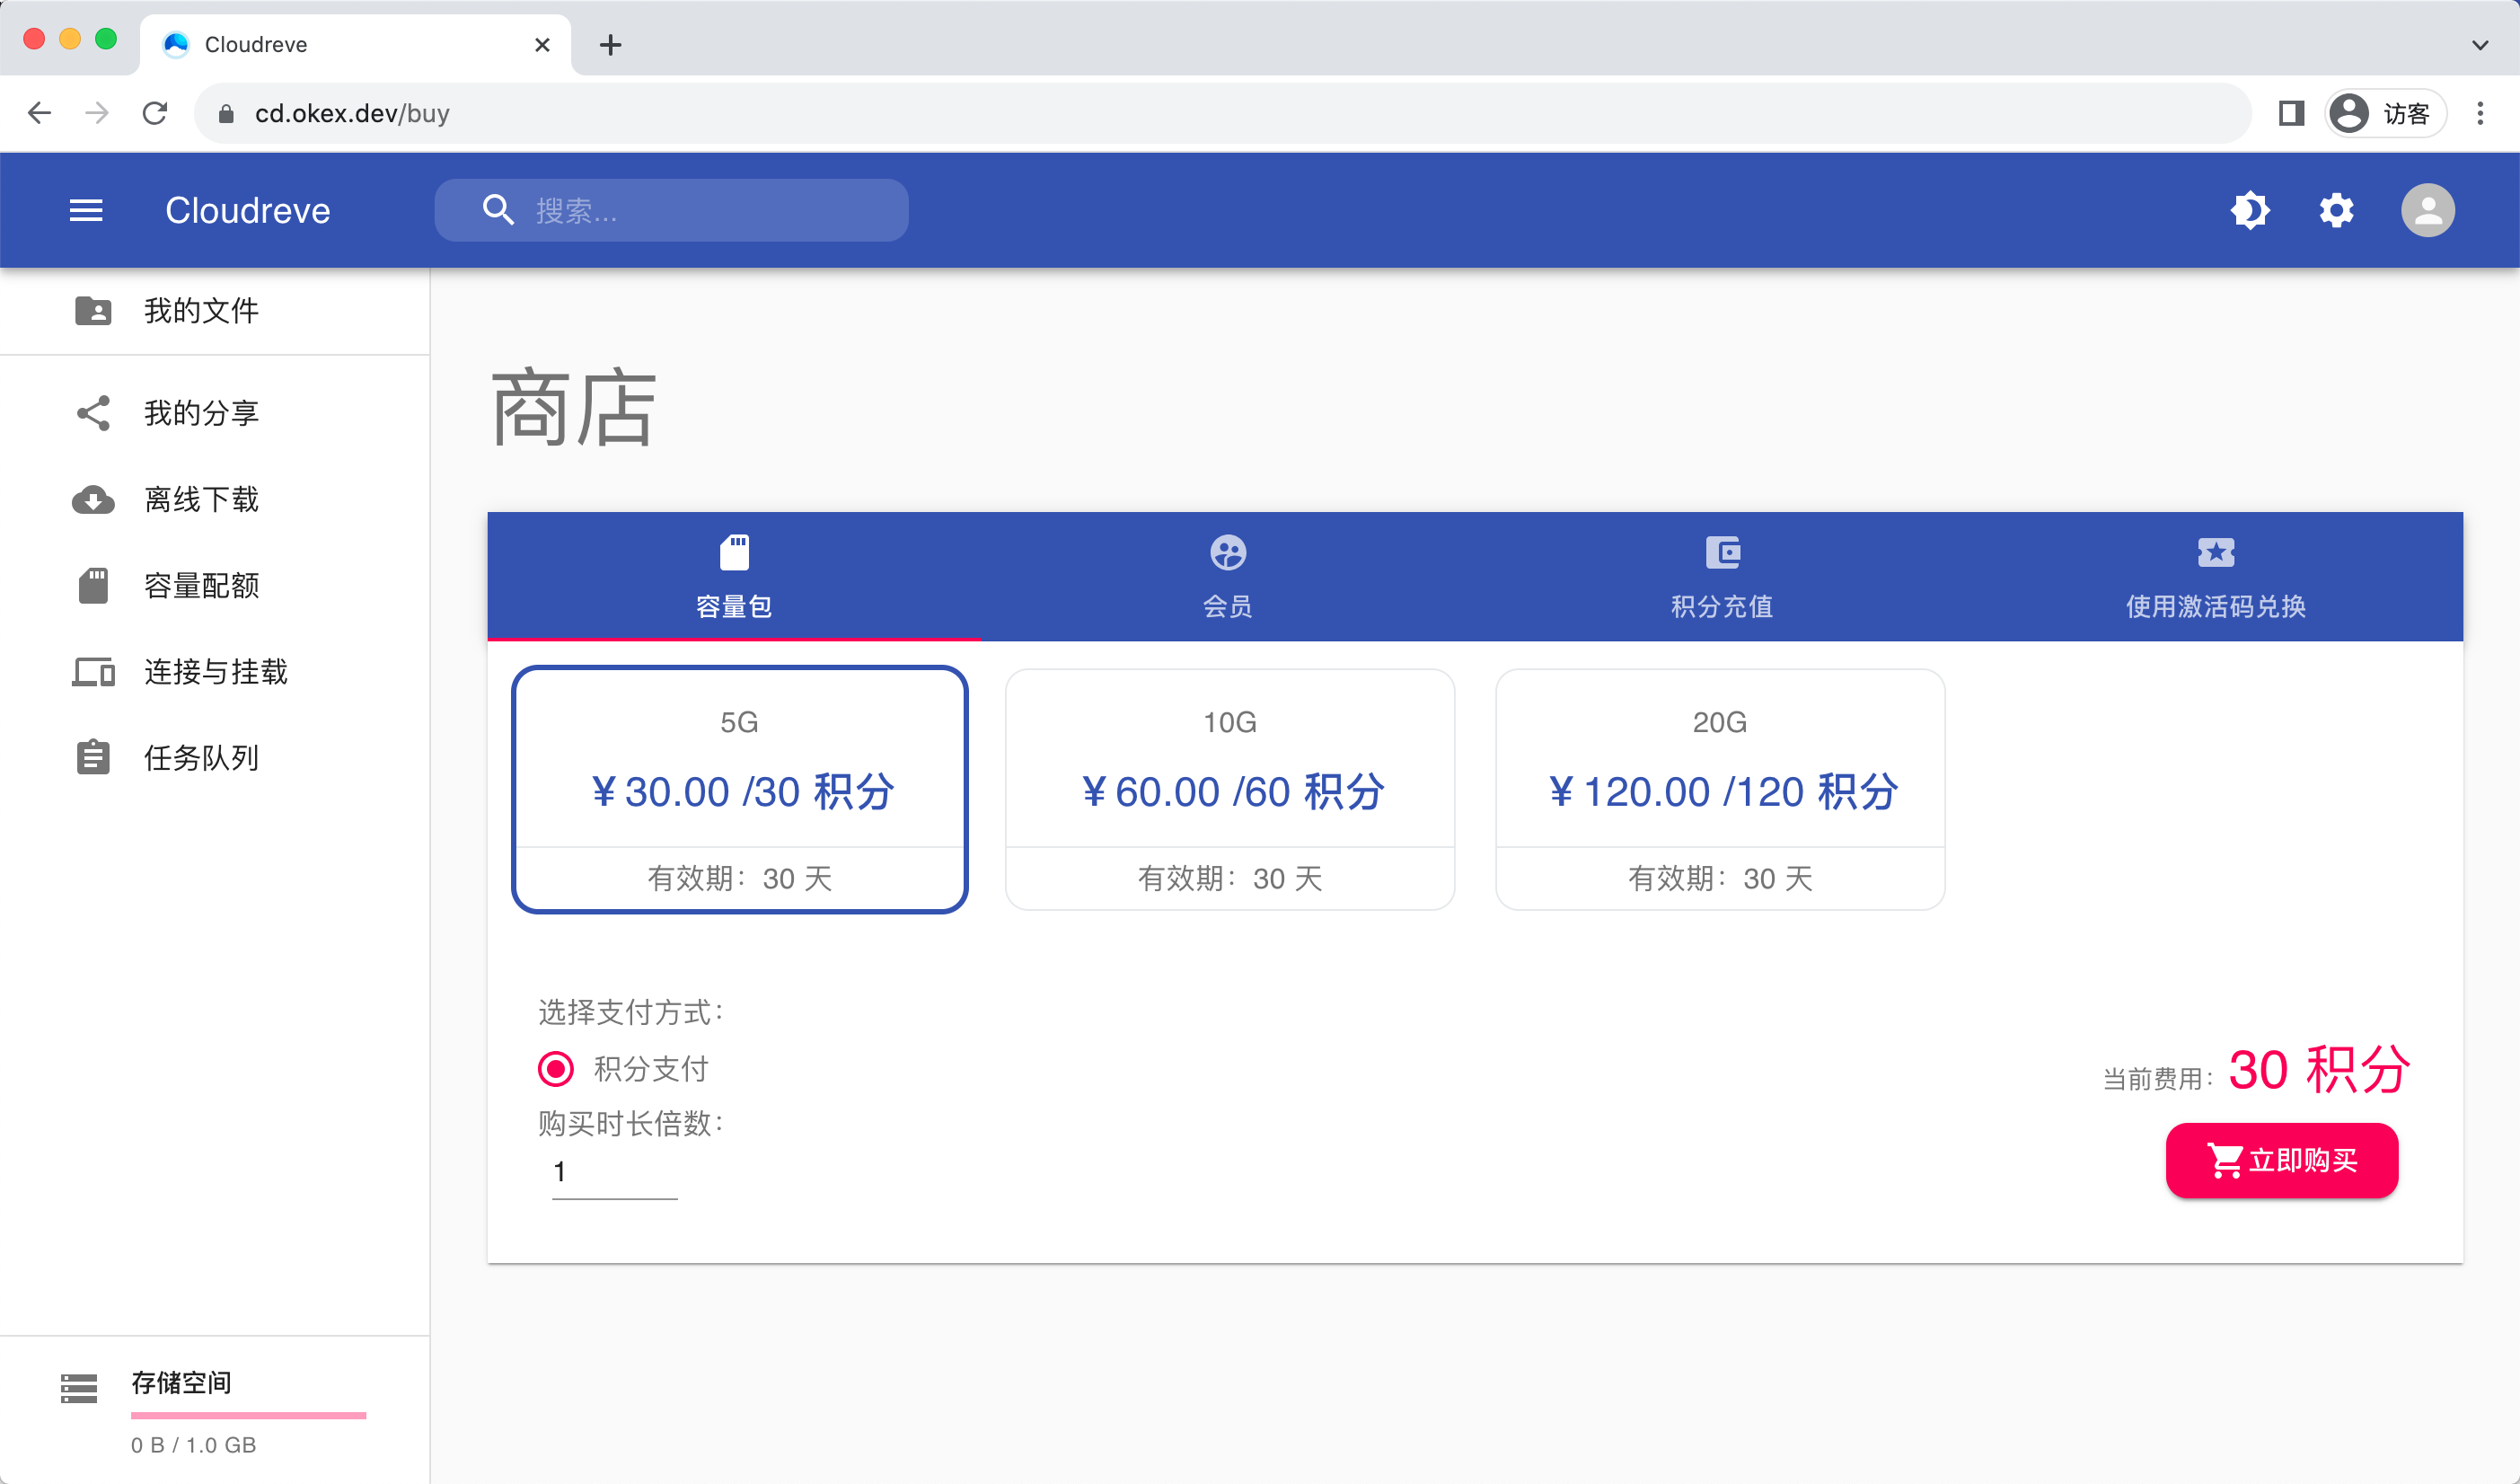This screenshot has height=1484, width=2520.
Task: Click the 30 积分 current cost text
Action: [2320, 1069]
